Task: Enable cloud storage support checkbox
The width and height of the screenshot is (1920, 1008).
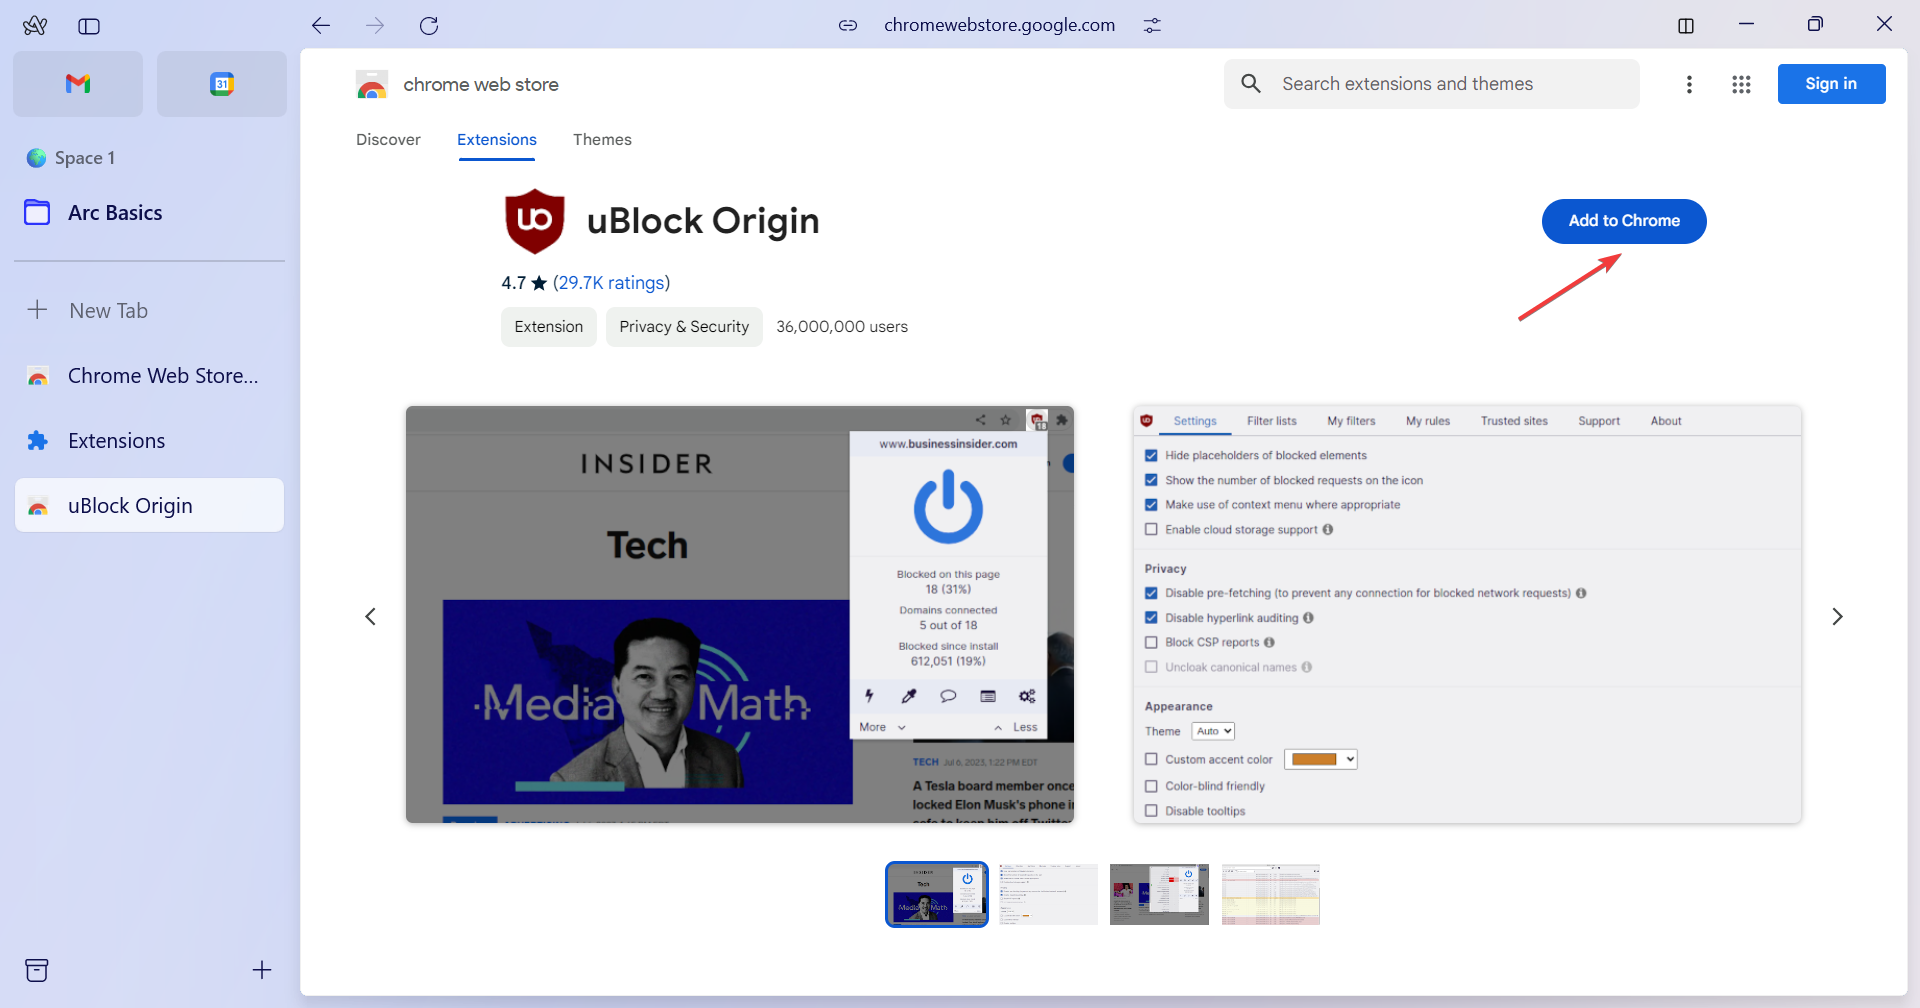Action: click(x=1151, y=530)
